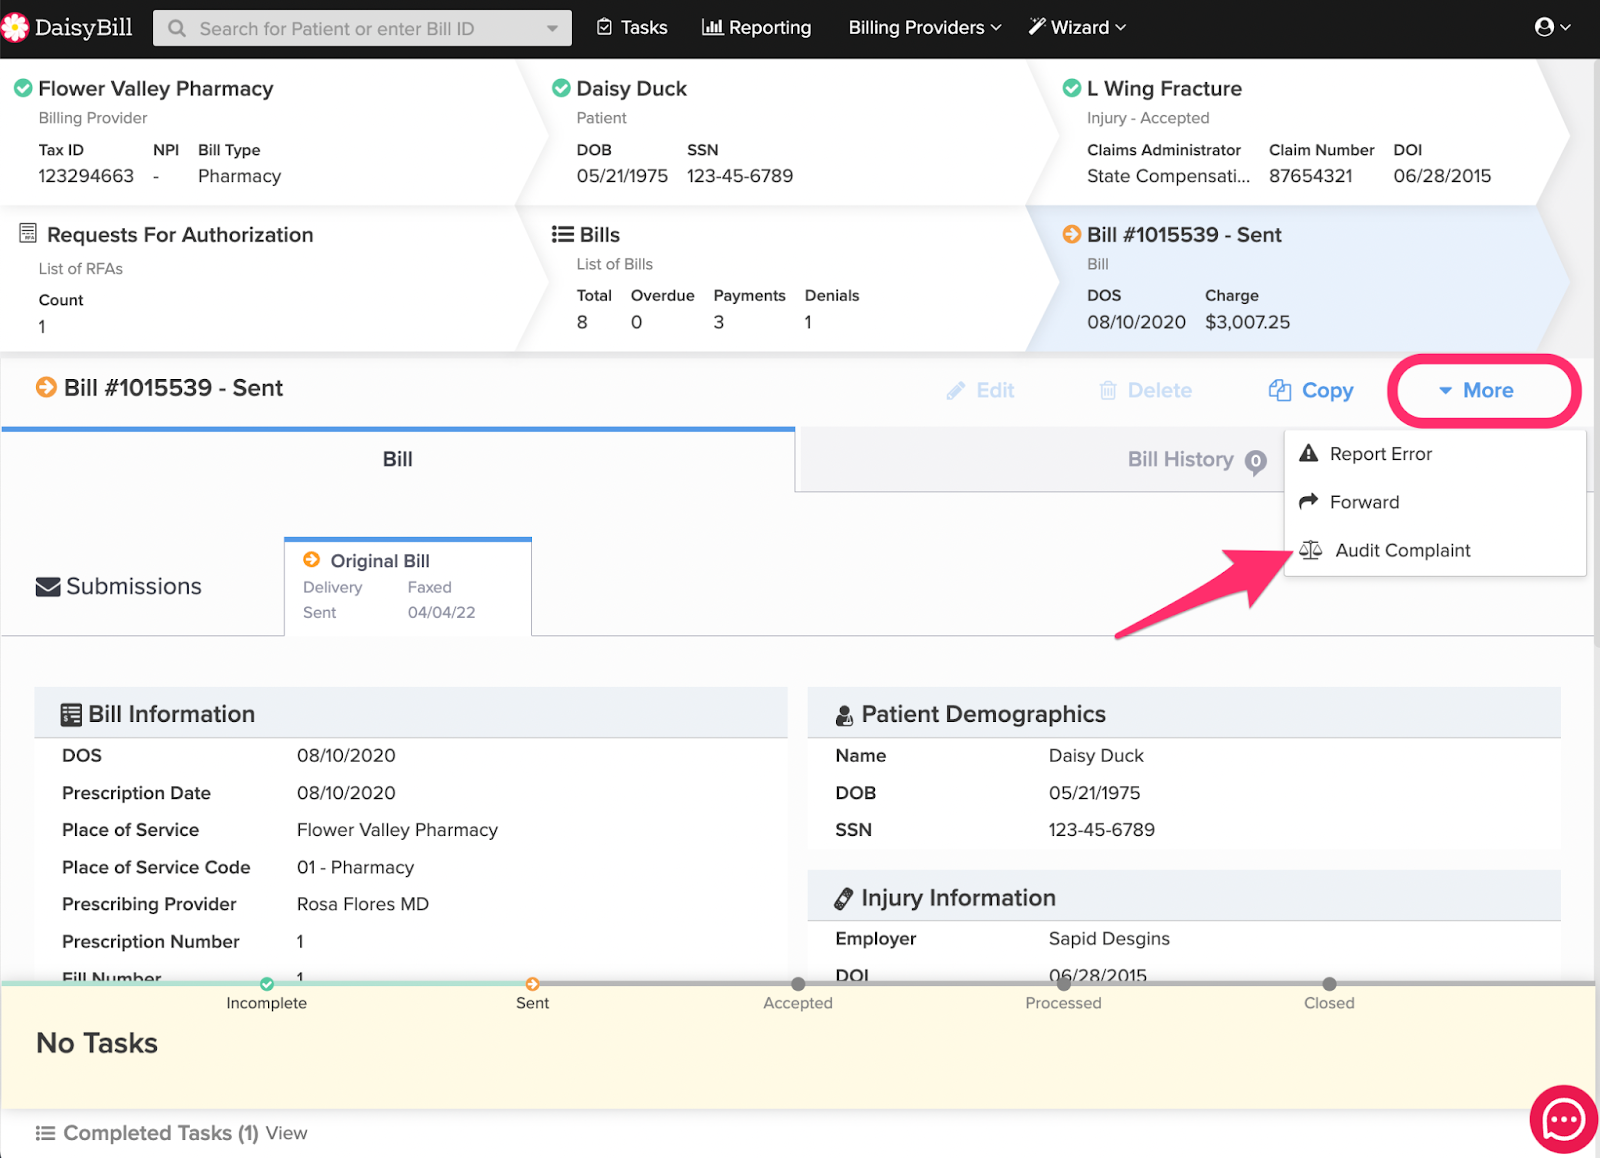Click orange sent icon in Bill breadcrumb
The height and width of the screenshot is (1158, 1600).
click(x=1072, y=234)
